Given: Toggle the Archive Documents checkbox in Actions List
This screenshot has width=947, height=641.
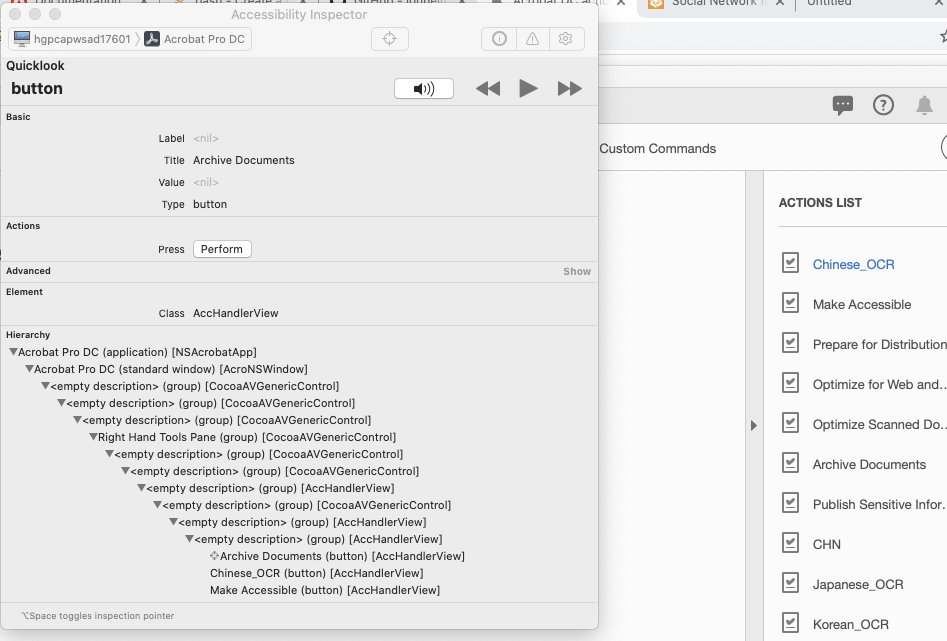Looking at the screenshot, I should coord(790,463).
